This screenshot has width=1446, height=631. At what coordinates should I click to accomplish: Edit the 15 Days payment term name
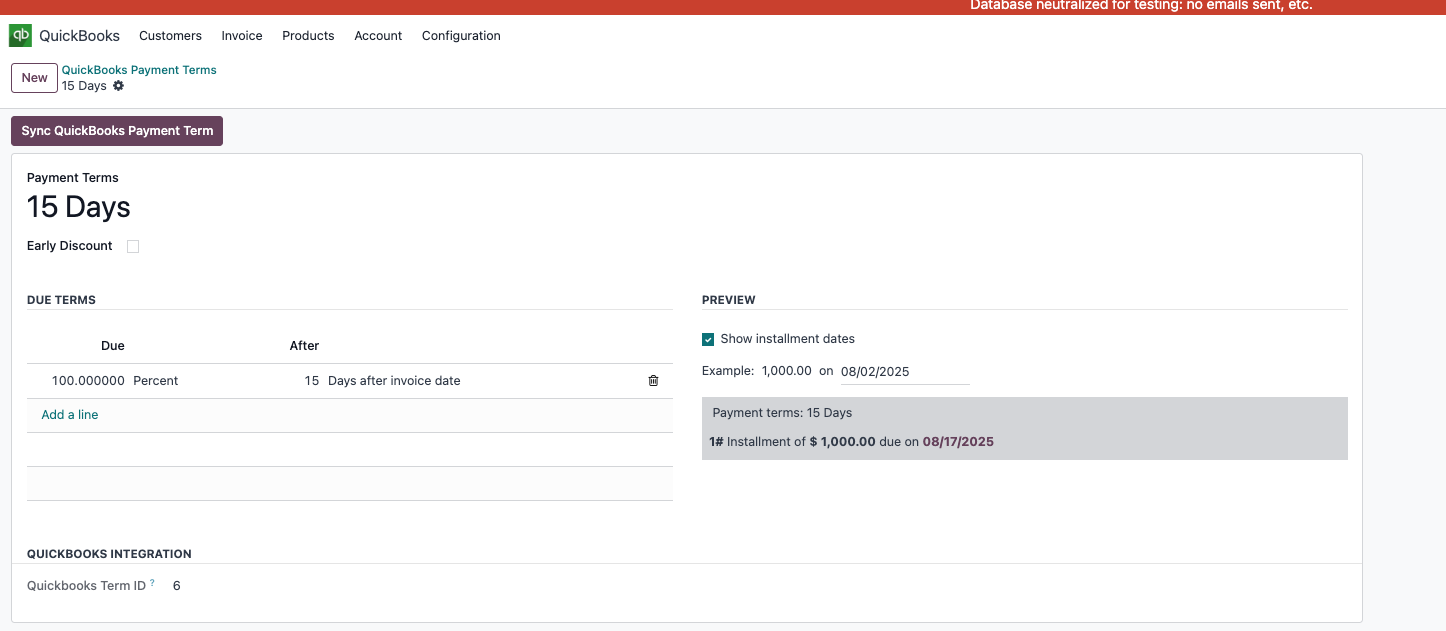(78, 207)
